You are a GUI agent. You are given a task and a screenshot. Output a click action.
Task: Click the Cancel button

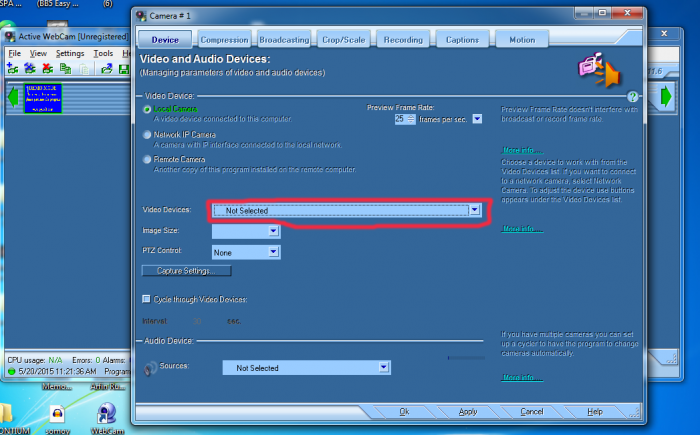click(x=532, y=412)
